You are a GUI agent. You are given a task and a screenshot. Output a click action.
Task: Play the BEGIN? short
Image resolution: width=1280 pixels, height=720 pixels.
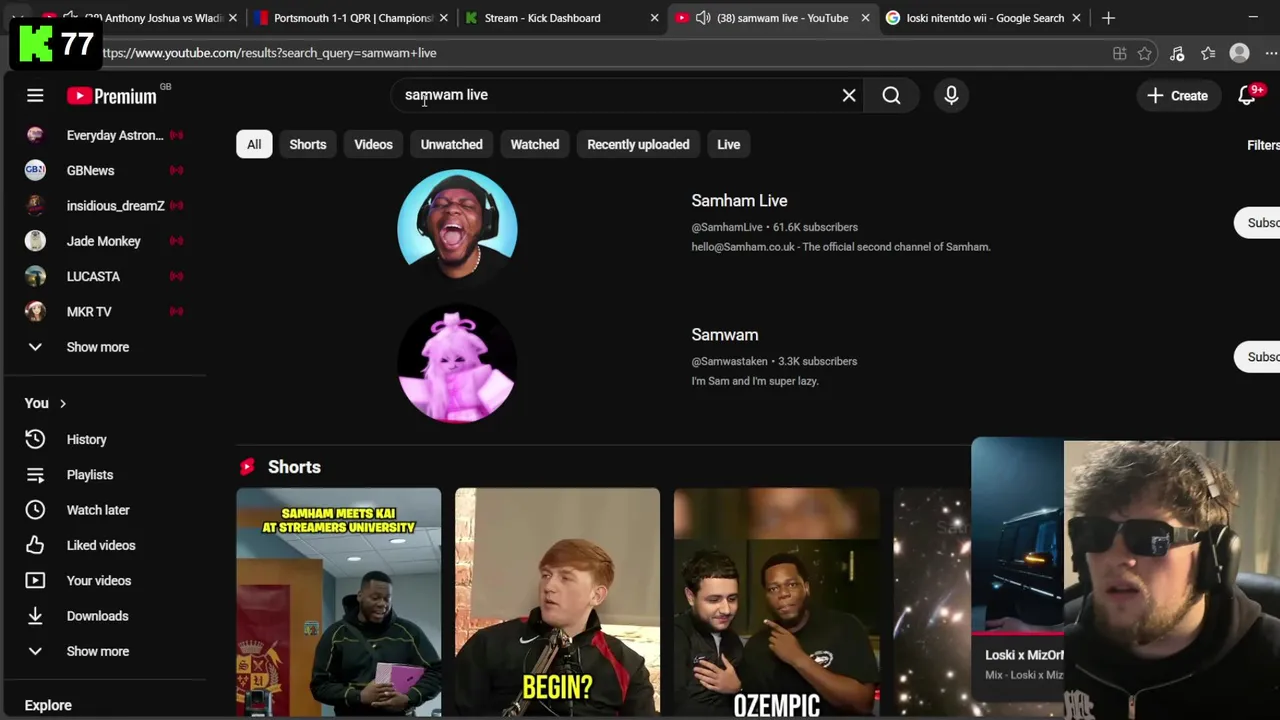coord(557,602)
